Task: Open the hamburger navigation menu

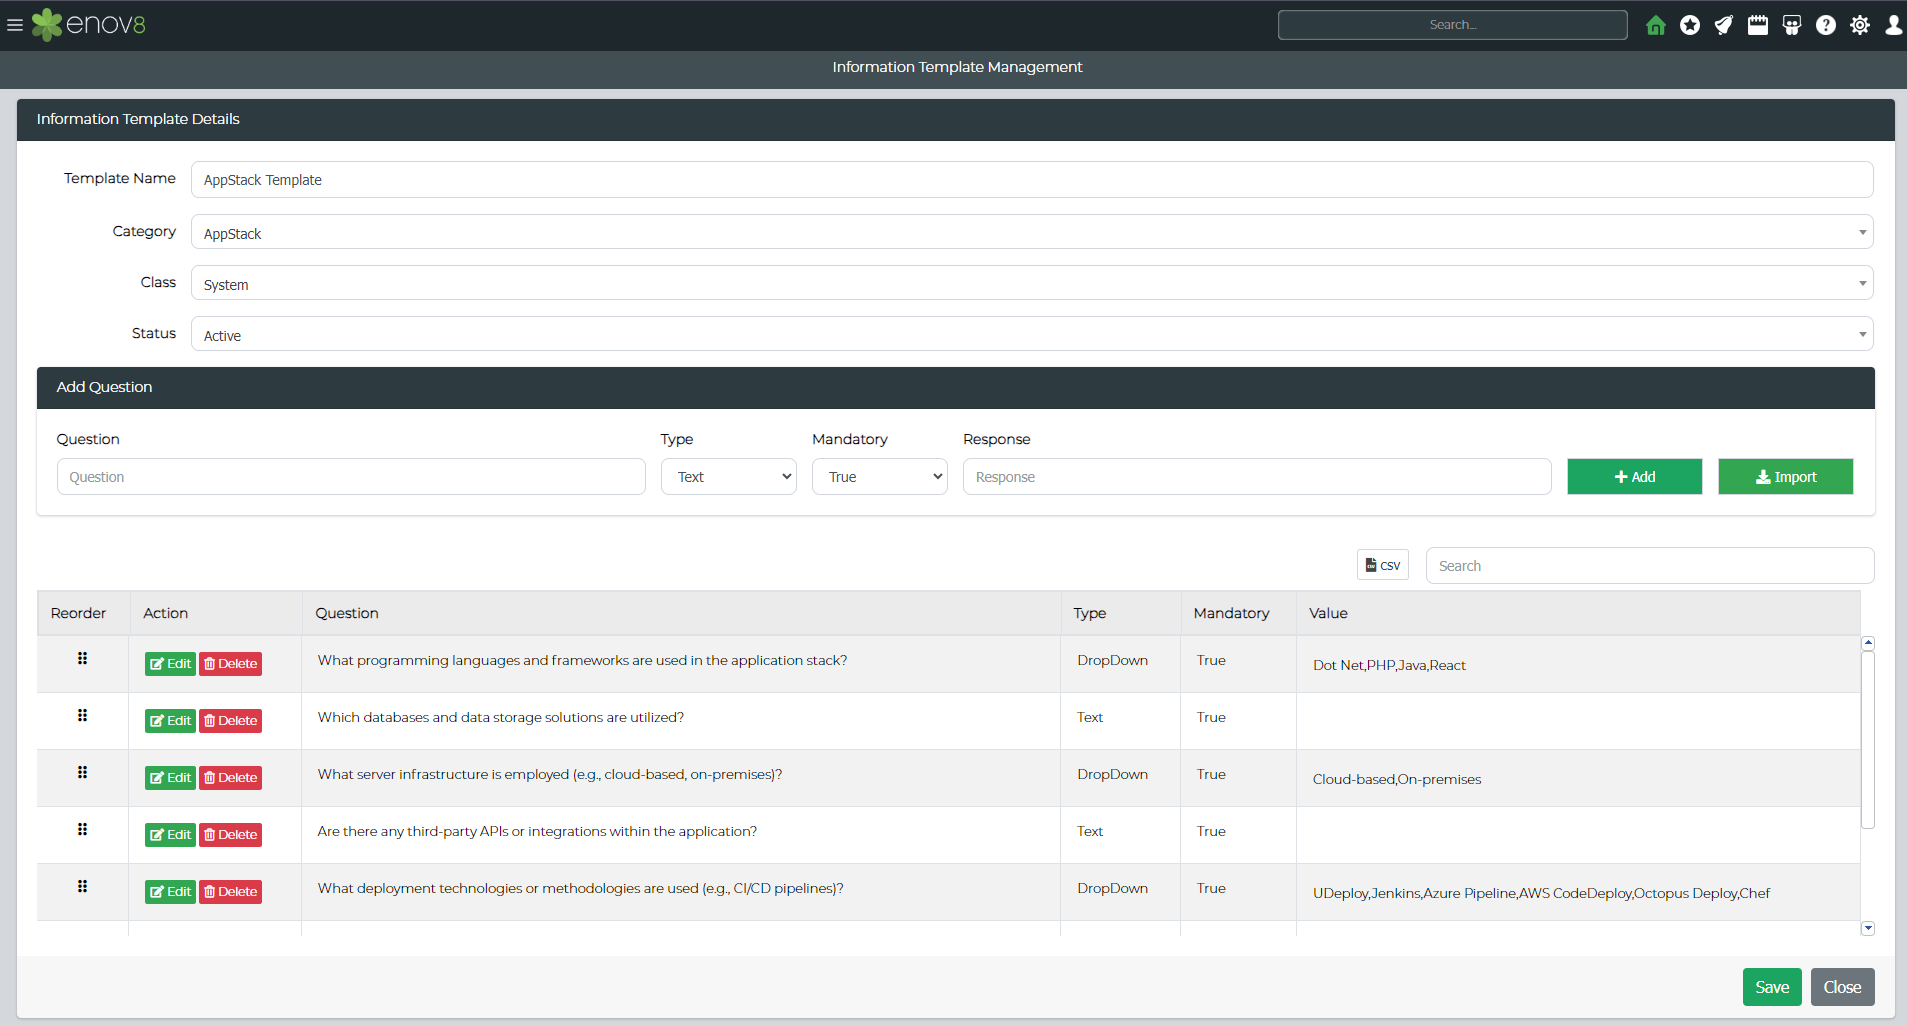Action: (x=15, y=25)
